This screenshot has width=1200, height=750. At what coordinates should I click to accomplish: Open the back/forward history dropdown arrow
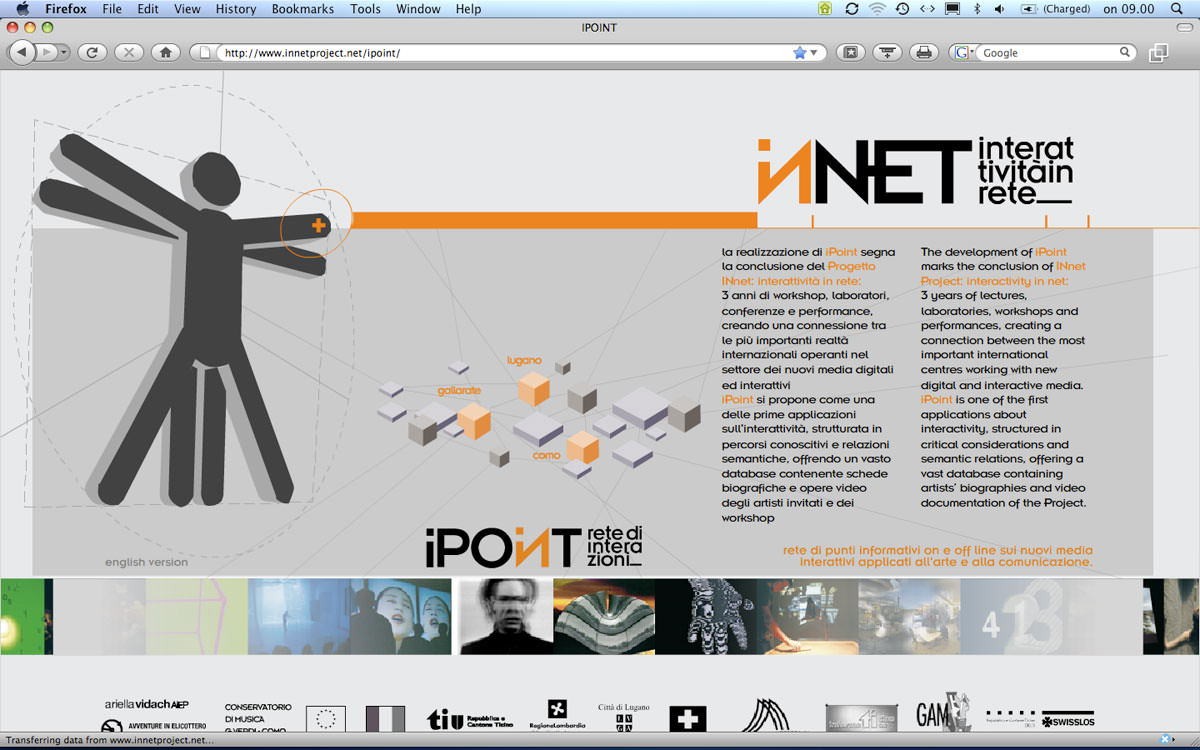tap(63, 52)
